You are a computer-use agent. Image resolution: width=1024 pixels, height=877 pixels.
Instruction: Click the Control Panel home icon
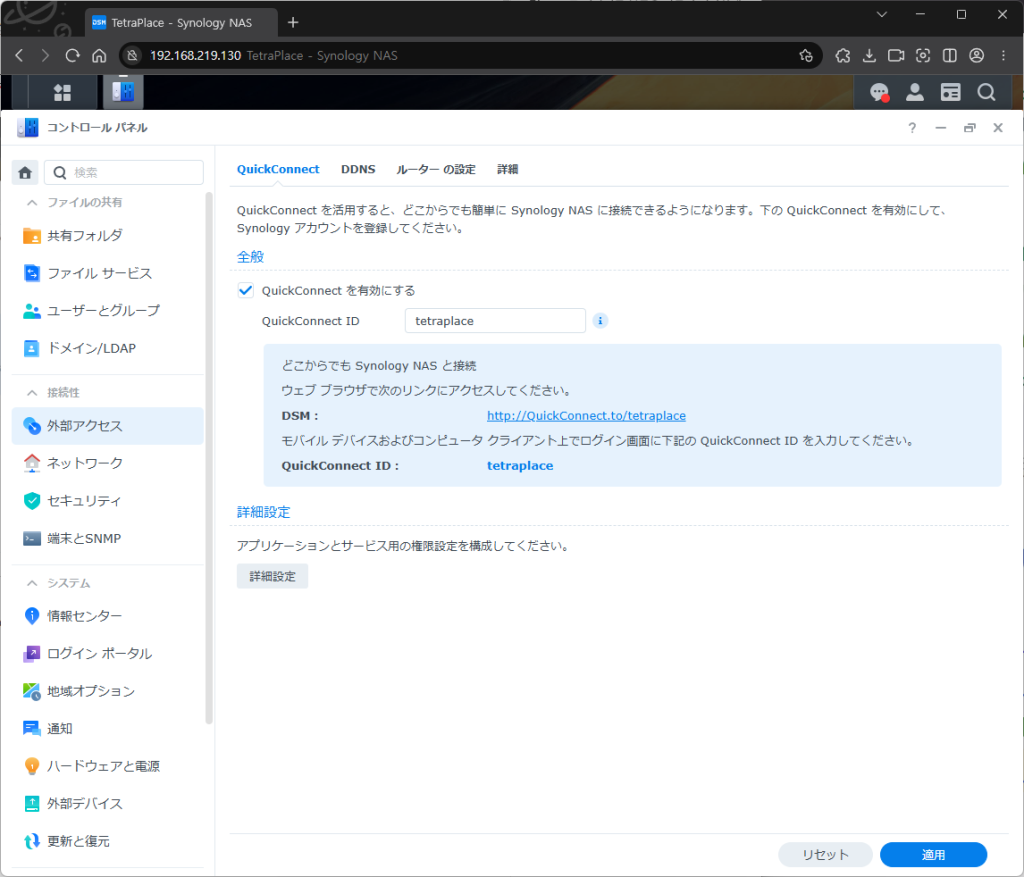point(25,172)
